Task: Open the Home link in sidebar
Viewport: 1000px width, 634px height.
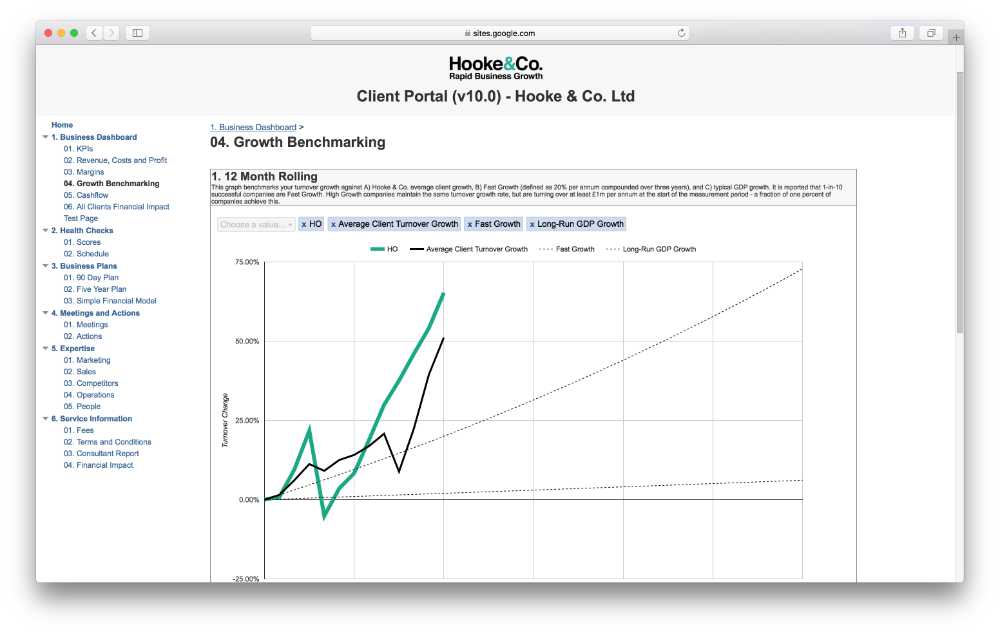Action: [62, 125]
